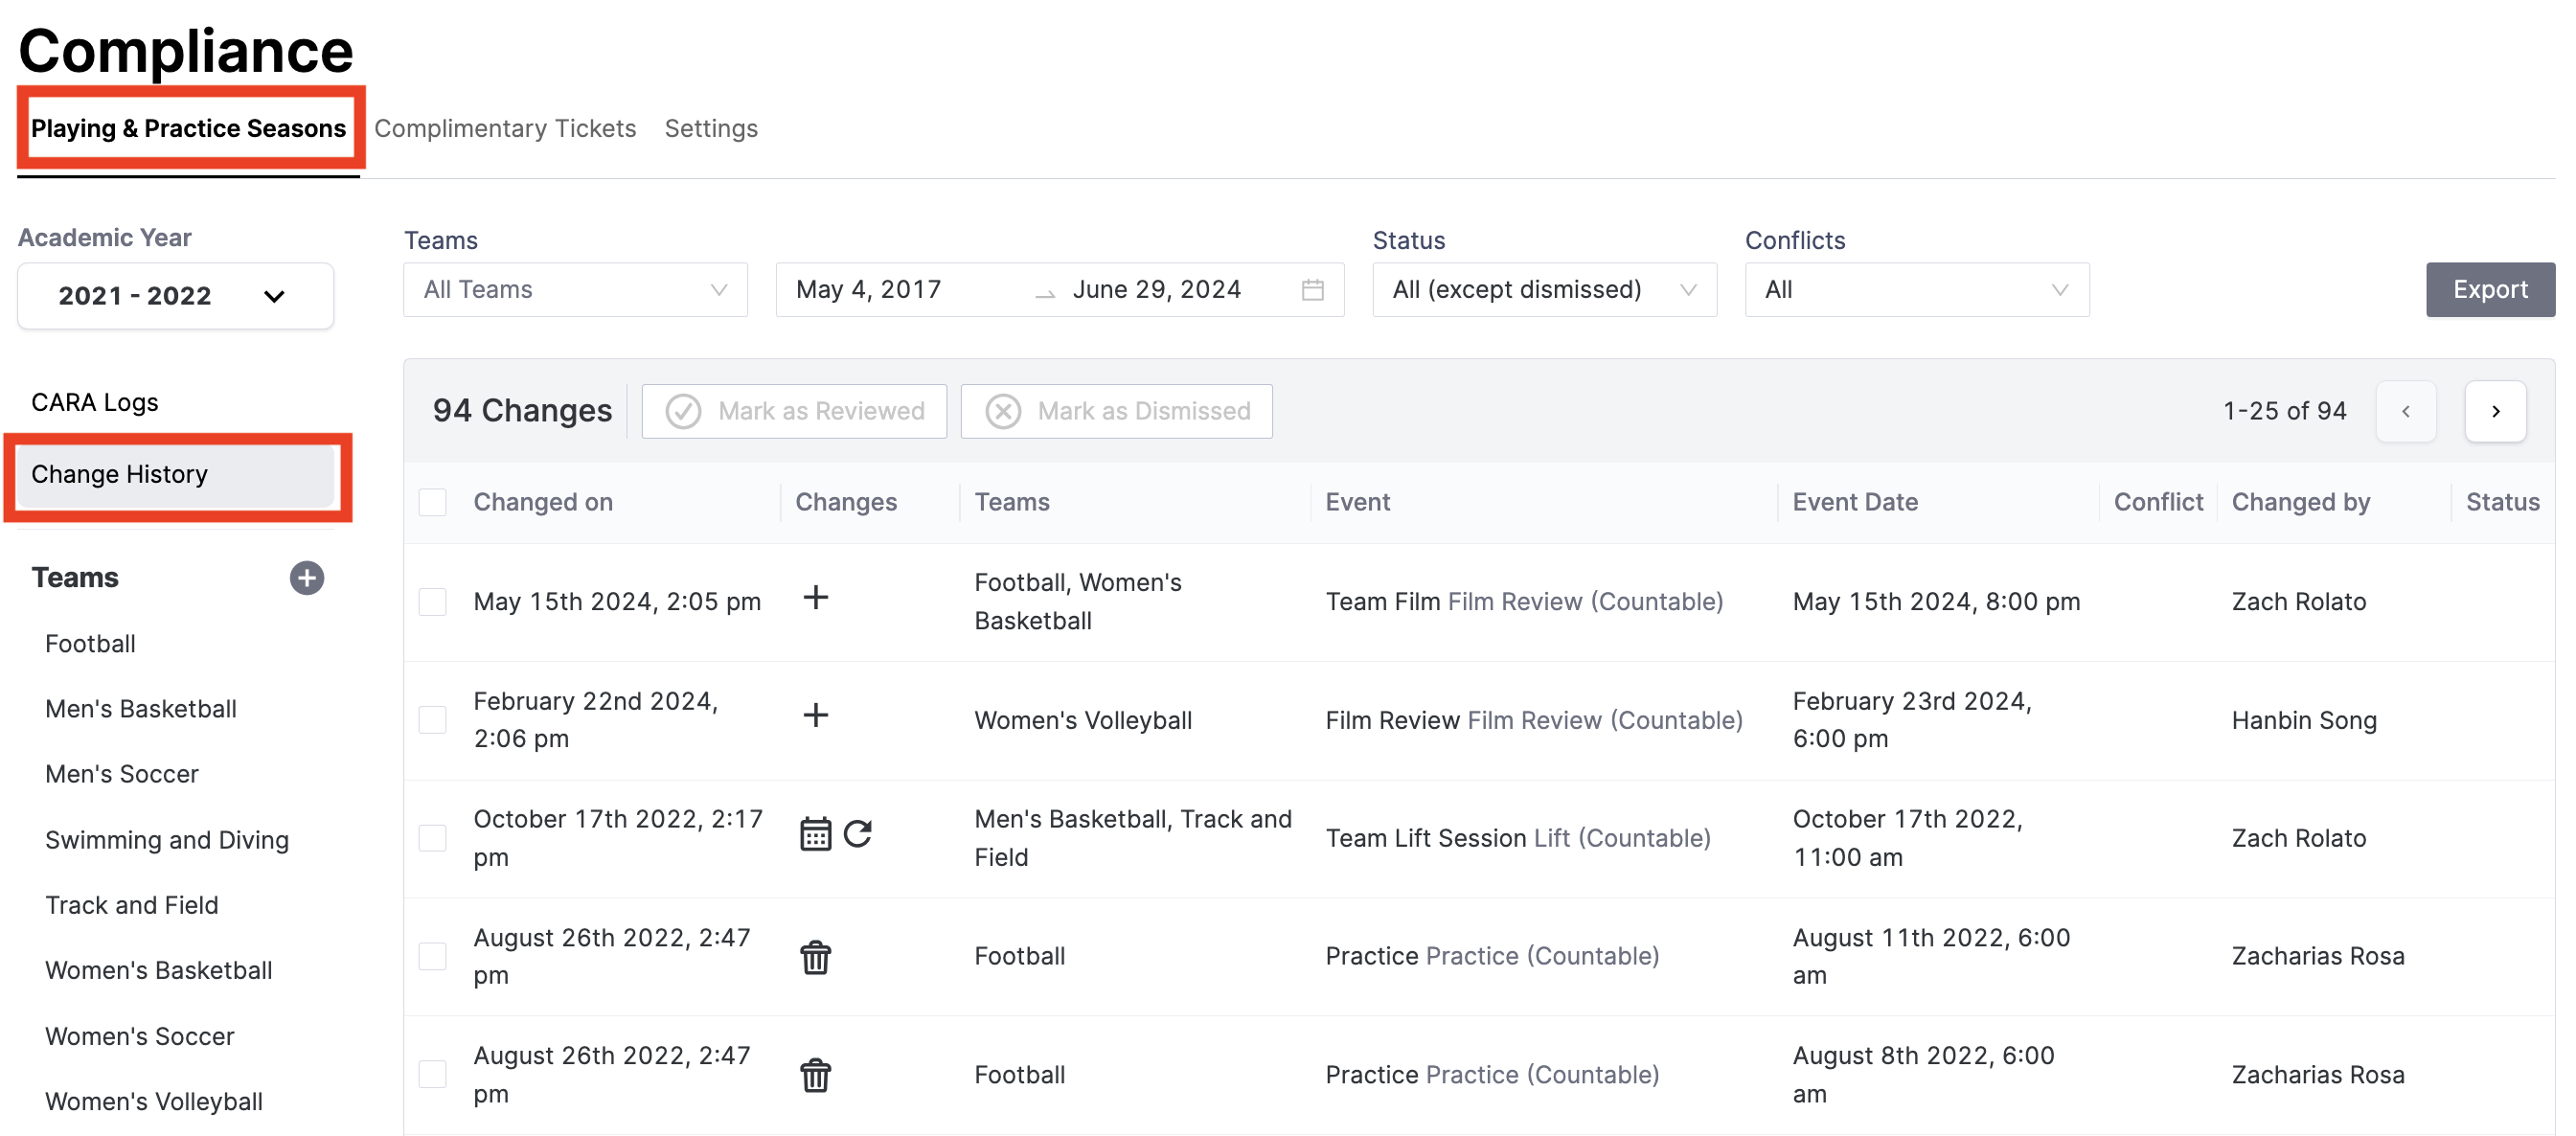Check the February 22nd 2024 row checkbox

(433, 720)
